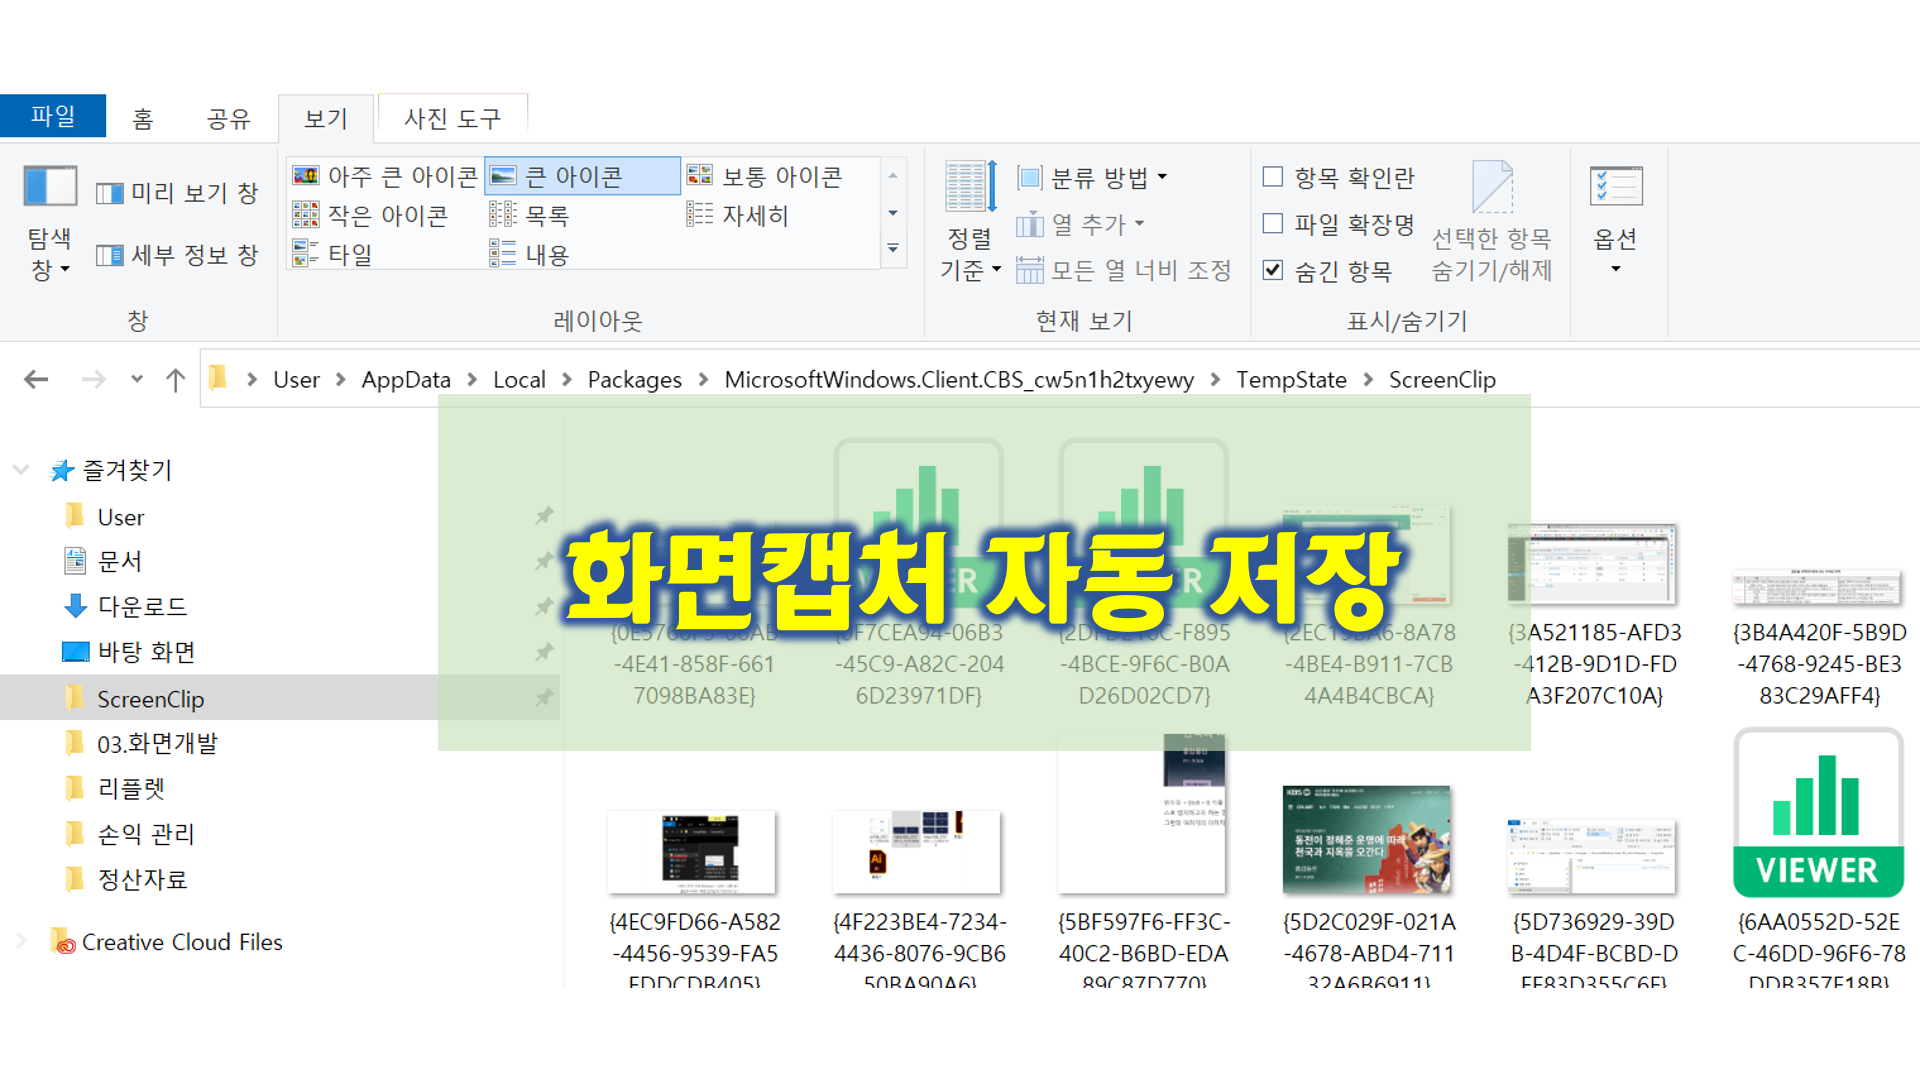Select the {5D2C029F-021A thumbnail image

tap(1366, 840)
